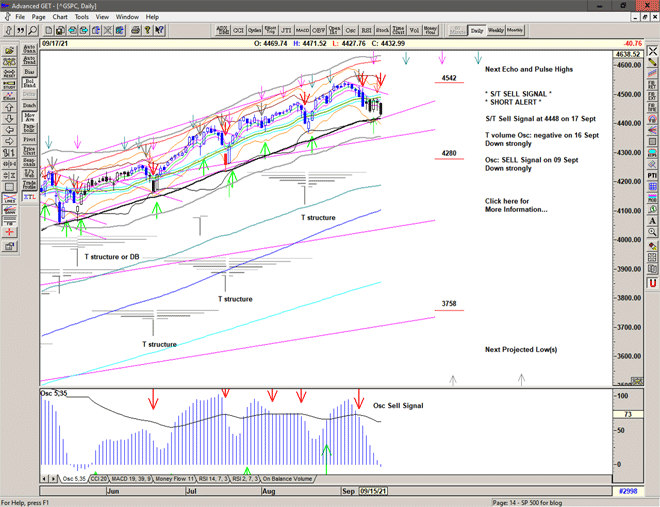Screen dimensions: 660x507
Task: Click the 4542 price level marker
Action: pyautogui.click(x=449, y=78)
